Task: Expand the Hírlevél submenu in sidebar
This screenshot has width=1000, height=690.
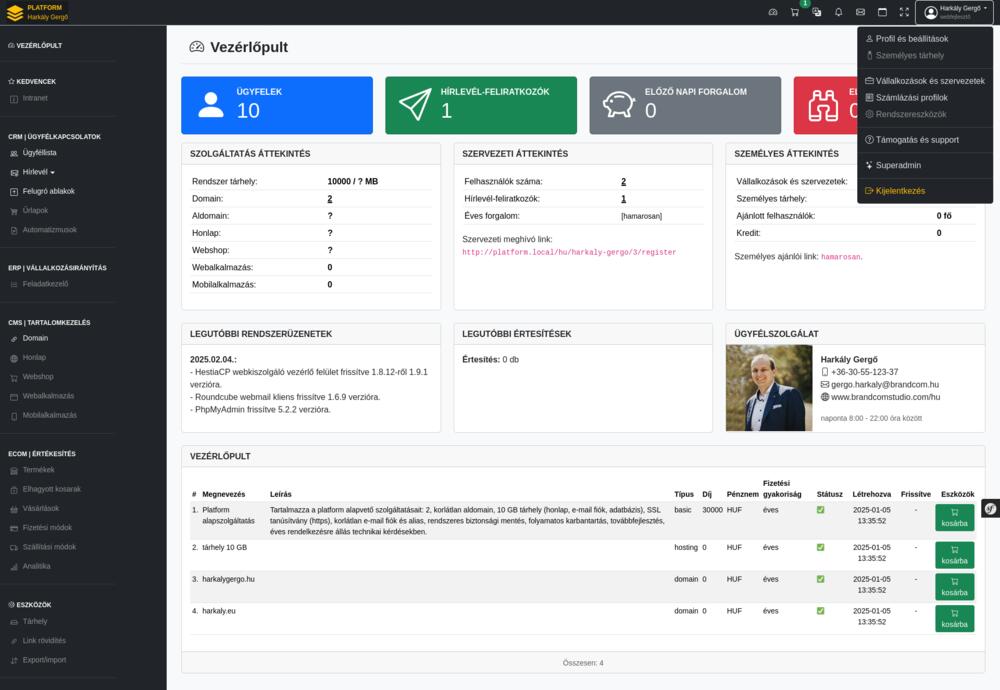Action: pos(39,172)
